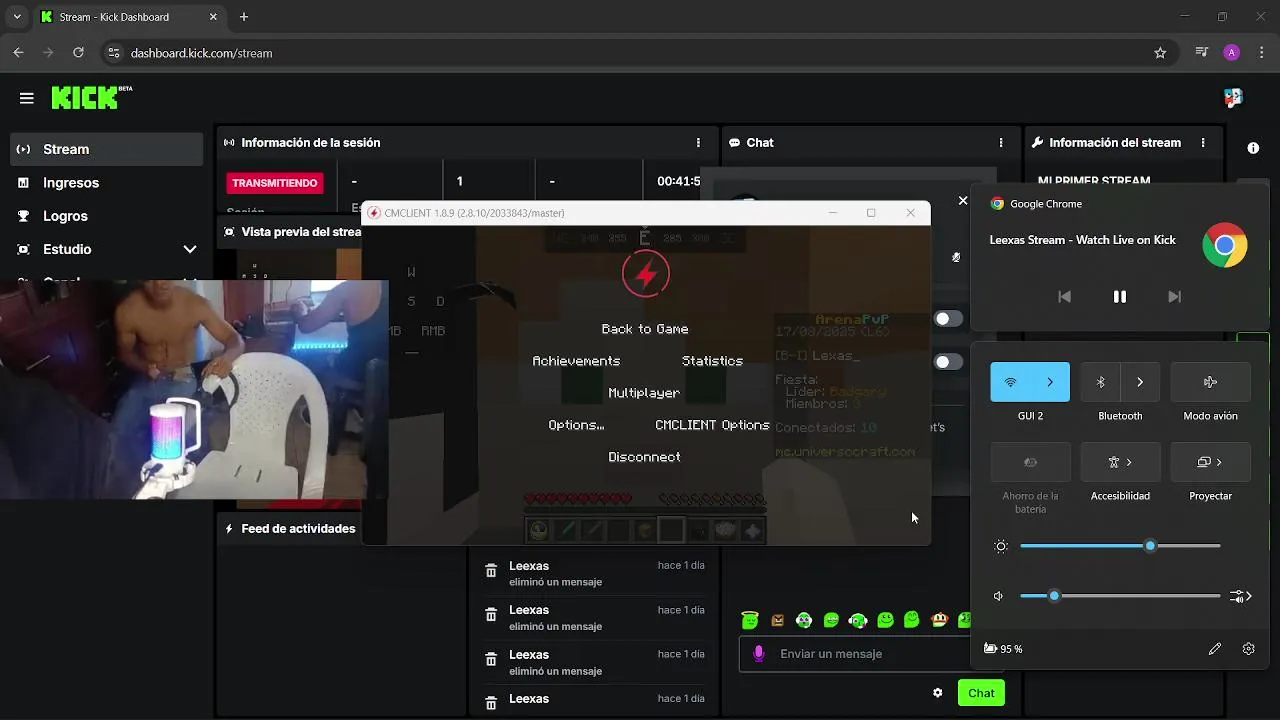Viewport: 1280px width, 720px height.
Task: Open Información de la sesión panel options
Action: [698, 143]
